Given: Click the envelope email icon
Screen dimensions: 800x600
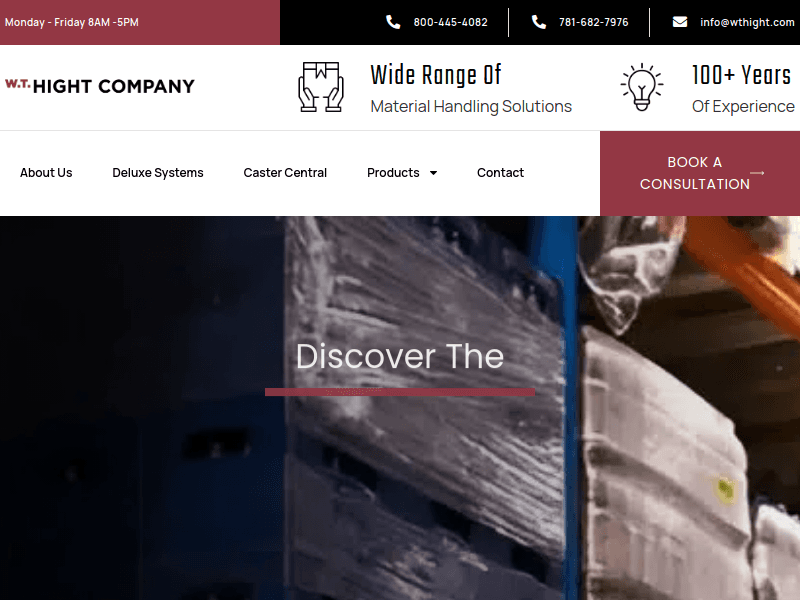Looking at the screenshot, I should point(680,22).
